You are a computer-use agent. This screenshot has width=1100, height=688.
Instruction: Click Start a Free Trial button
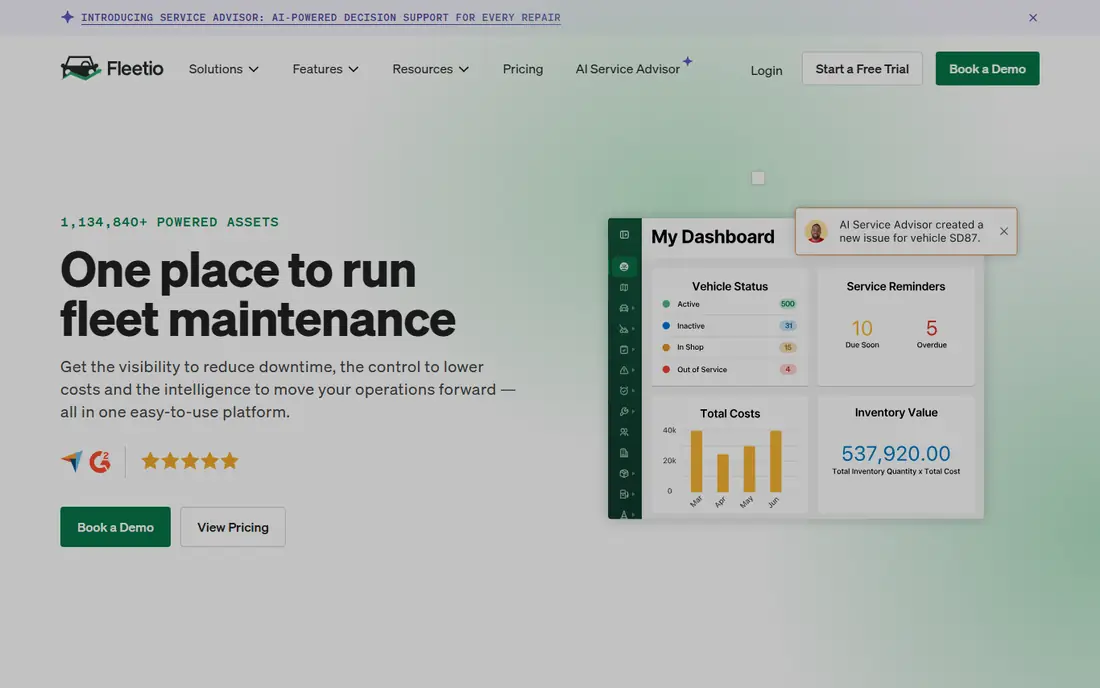click(861, 69)
